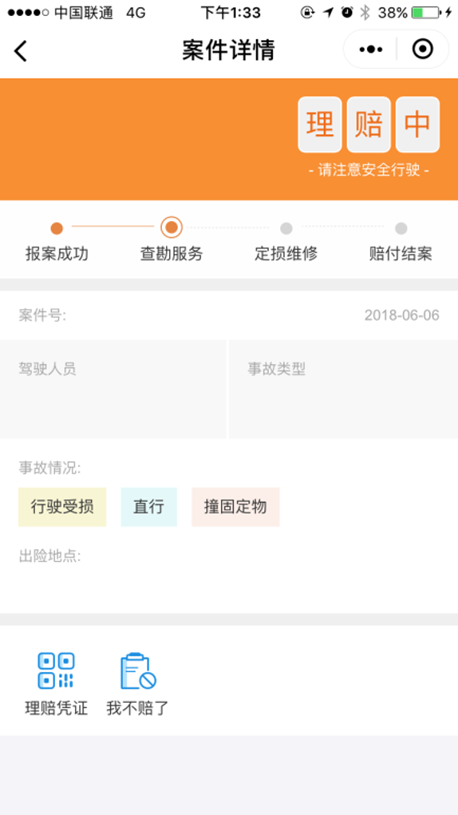458x815 pixels.
Task: Tap the battery indicator in status bar
Action: 426,13
